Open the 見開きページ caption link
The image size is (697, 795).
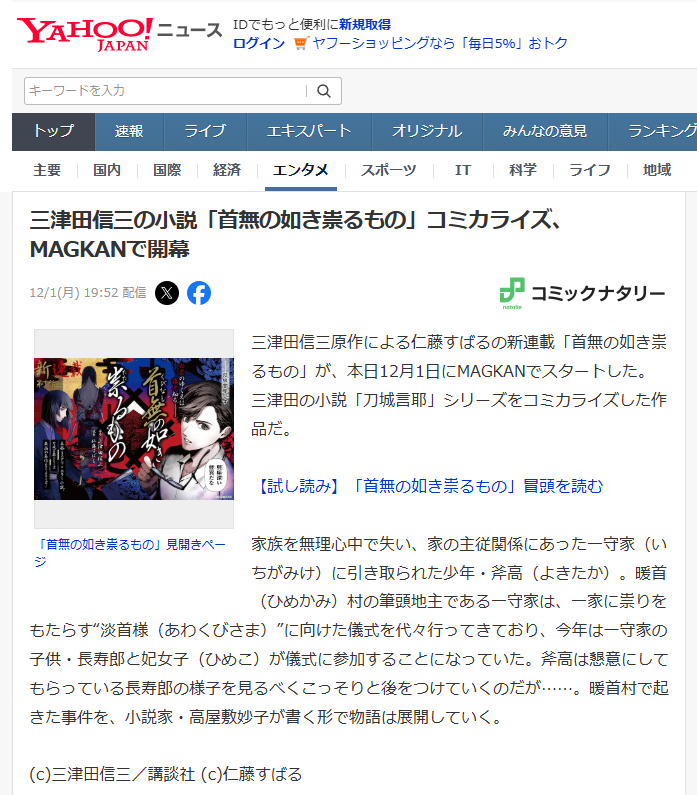[130, 553]
